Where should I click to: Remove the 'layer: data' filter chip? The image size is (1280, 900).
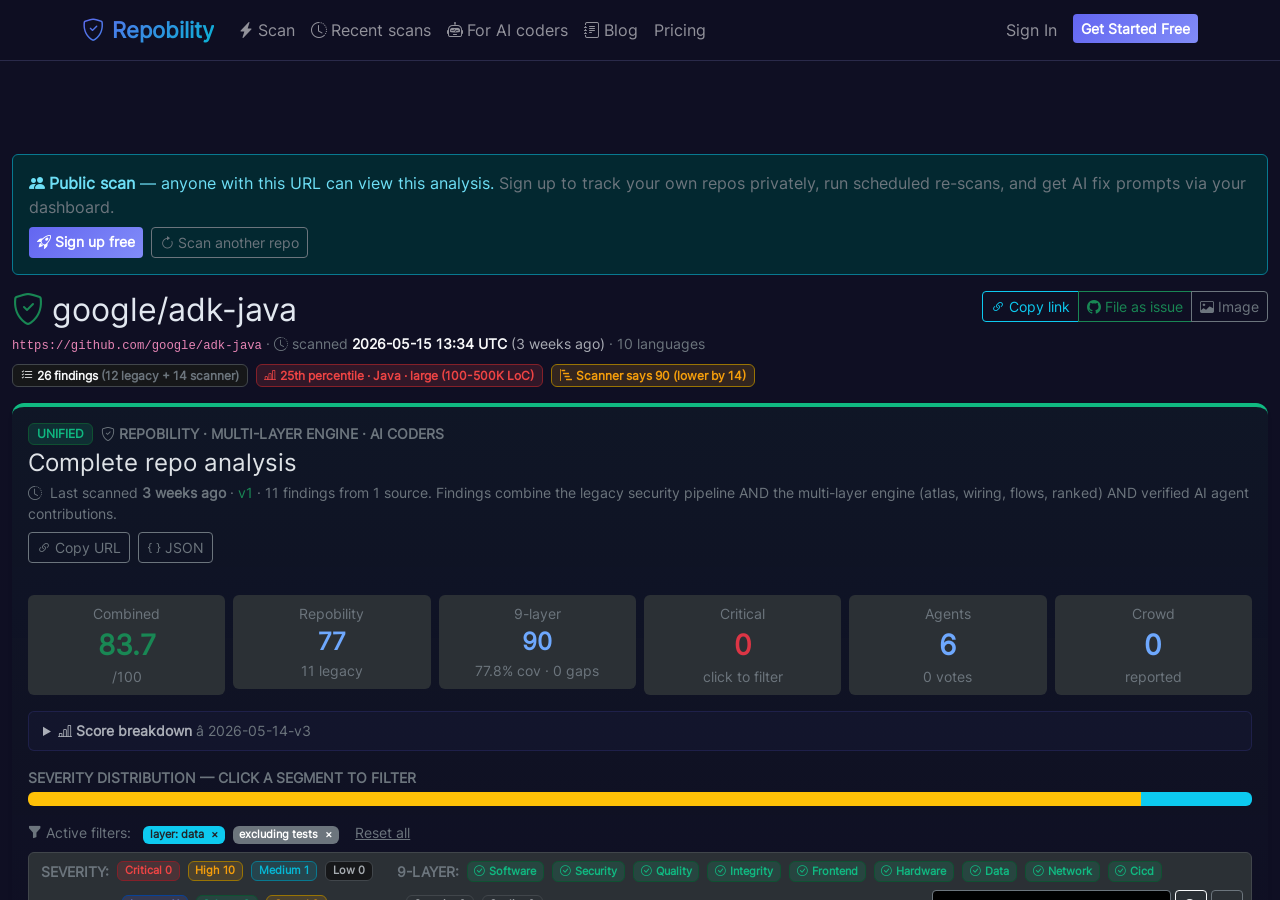(x=214, y=835)
